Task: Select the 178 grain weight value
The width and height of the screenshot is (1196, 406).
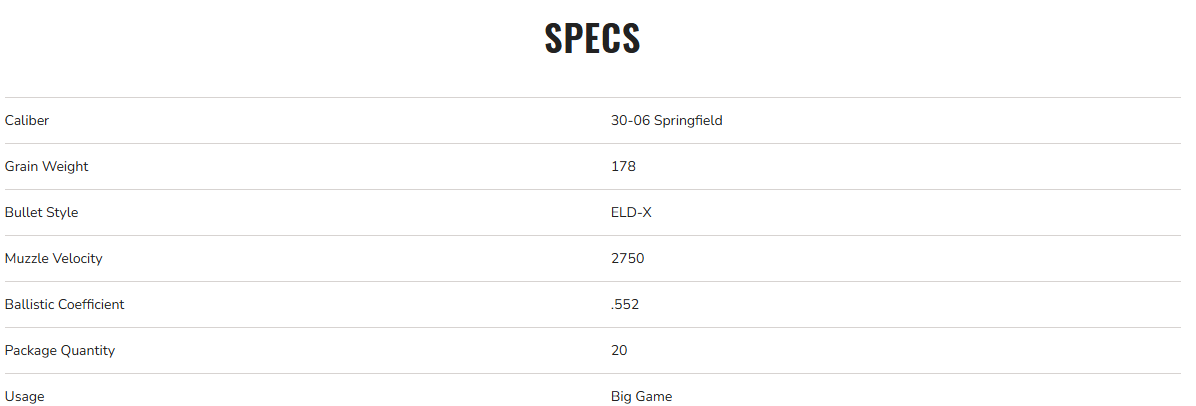Action: pos(623,167)
